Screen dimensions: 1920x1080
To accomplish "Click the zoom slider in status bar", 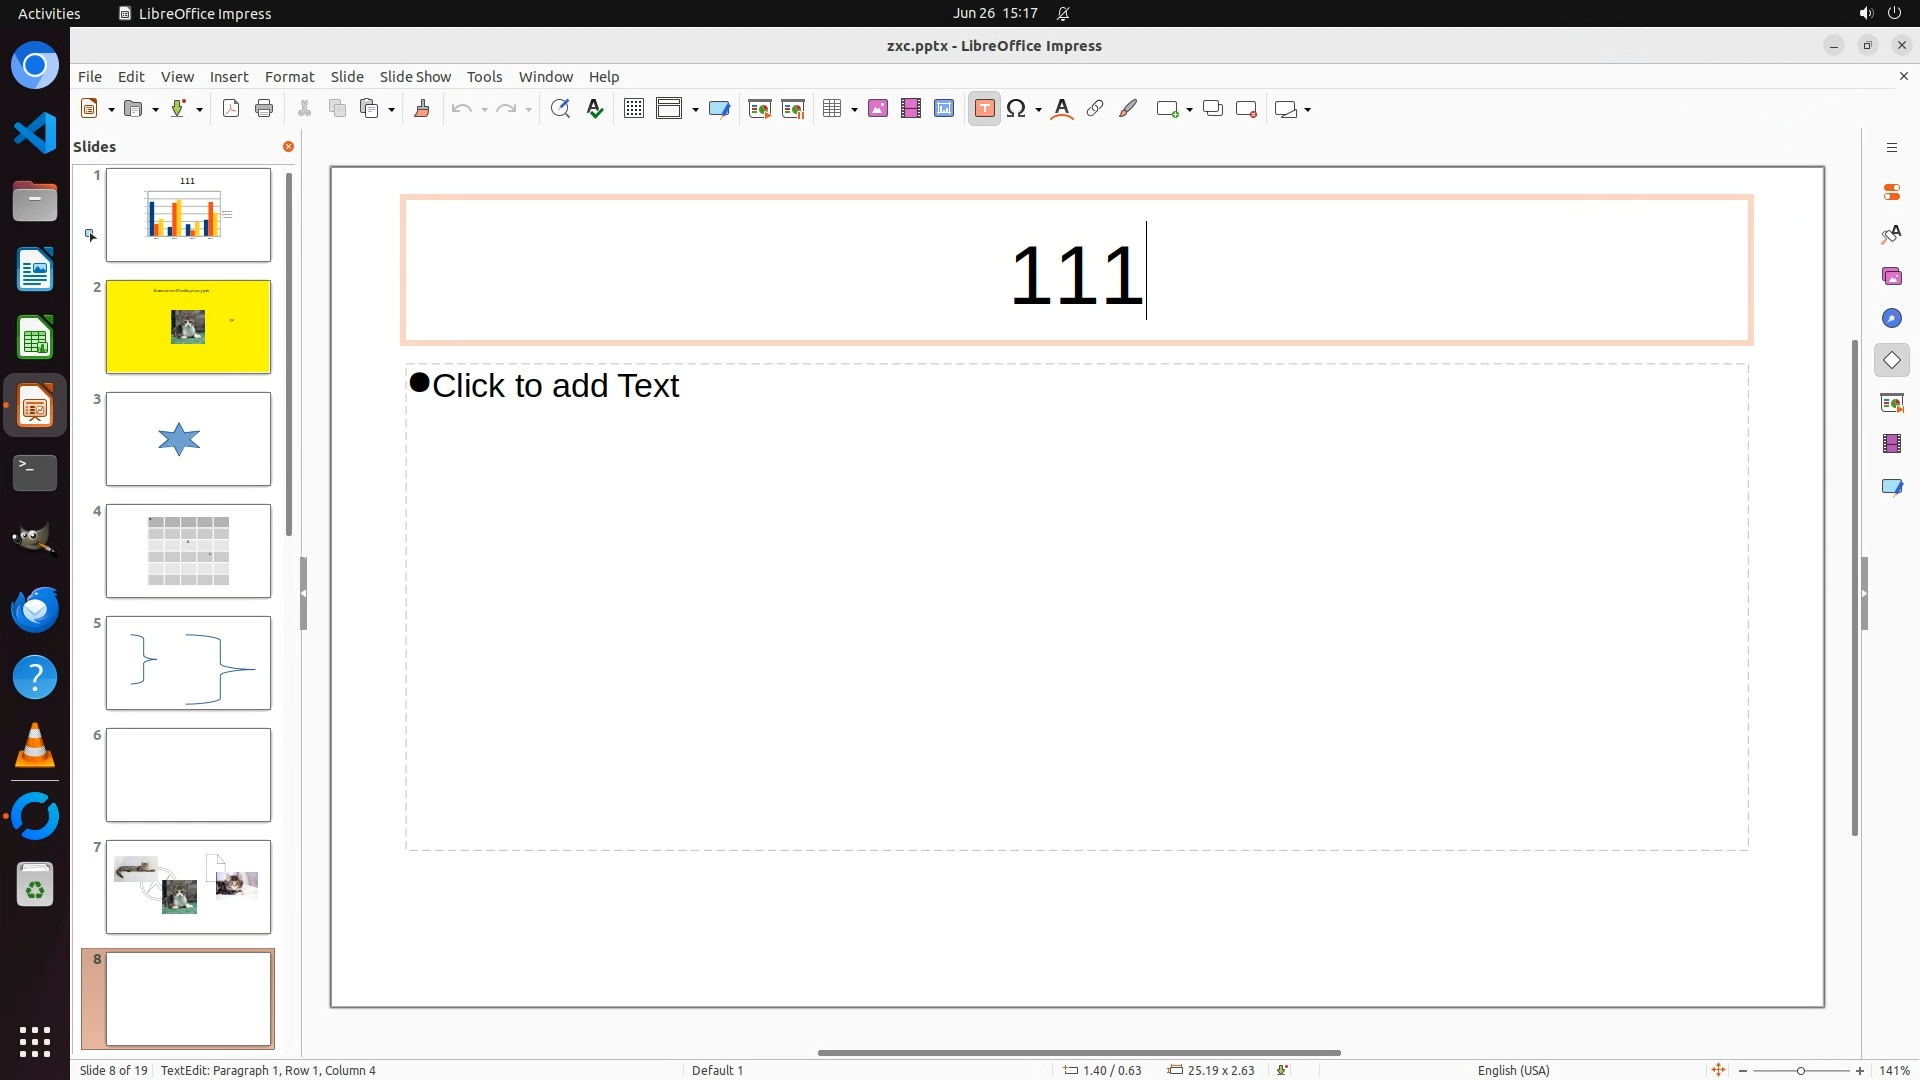I will click(x=1800, y=1070).
